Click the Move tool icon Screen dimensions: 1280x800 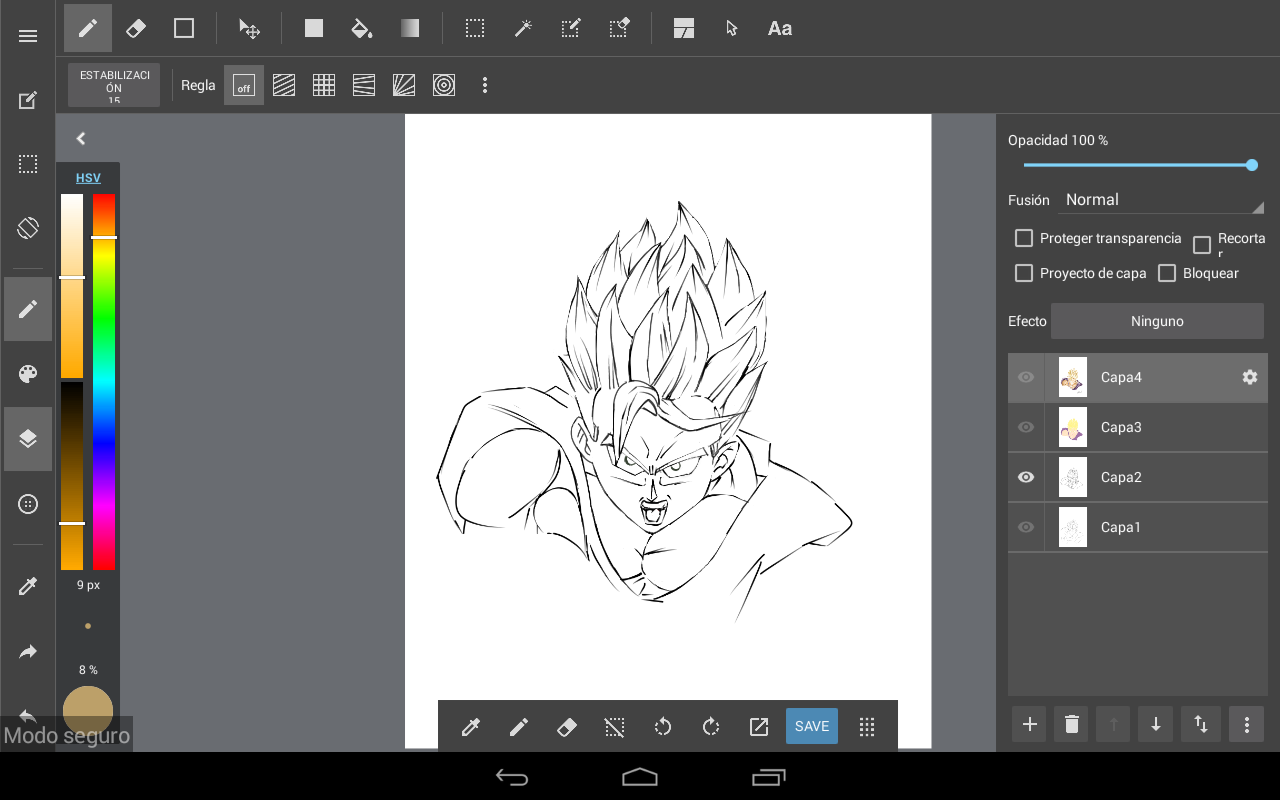249,28
